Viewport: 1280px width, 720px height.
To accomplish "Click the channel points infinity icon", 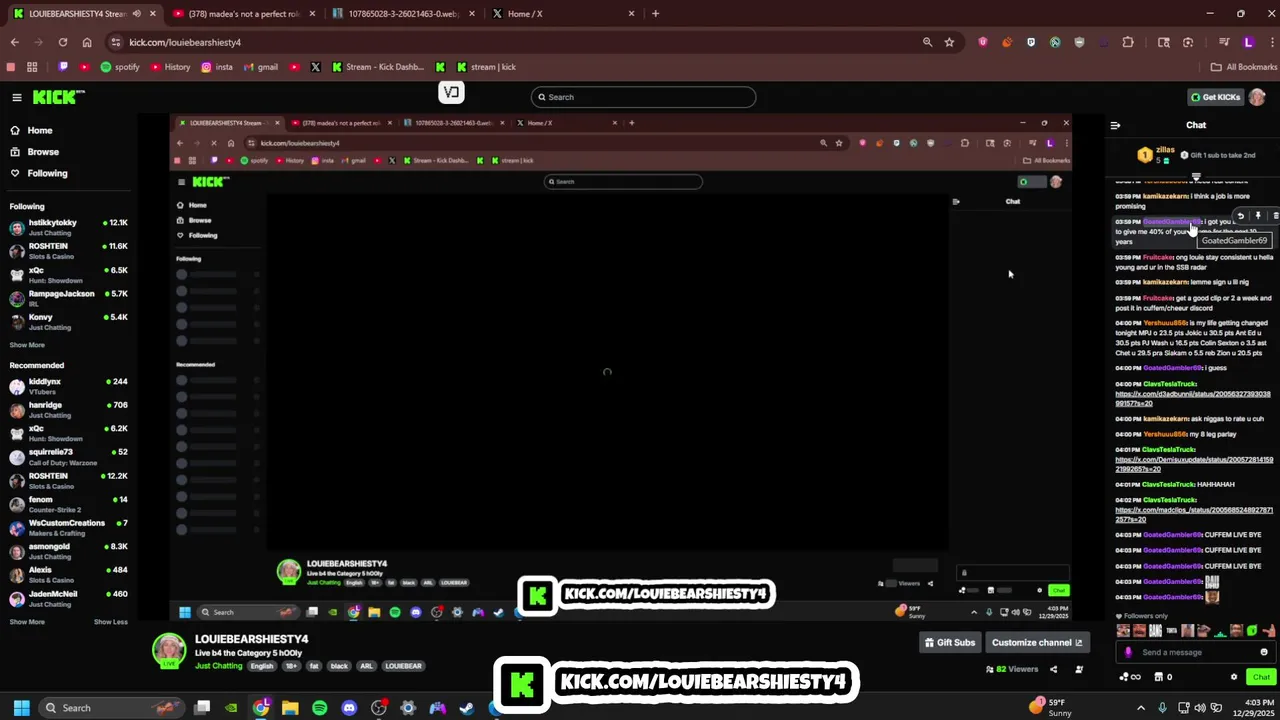I will coord(1131,677).
